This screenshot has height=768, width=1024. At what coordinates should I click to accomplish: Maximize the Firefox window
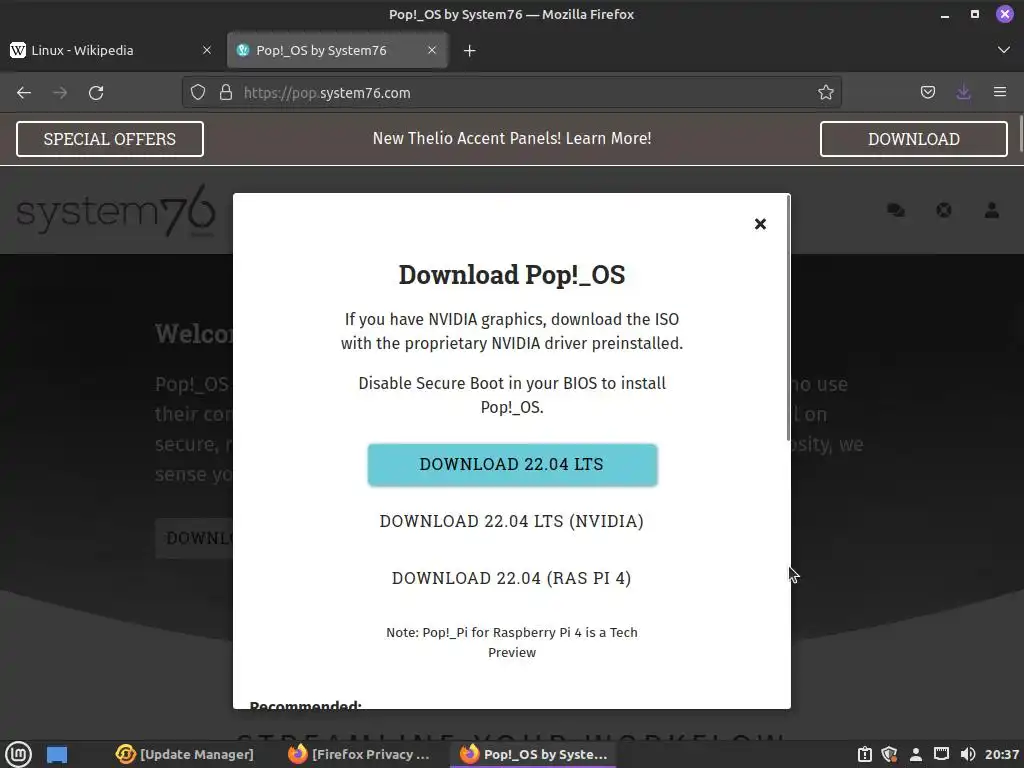[974, 14]
